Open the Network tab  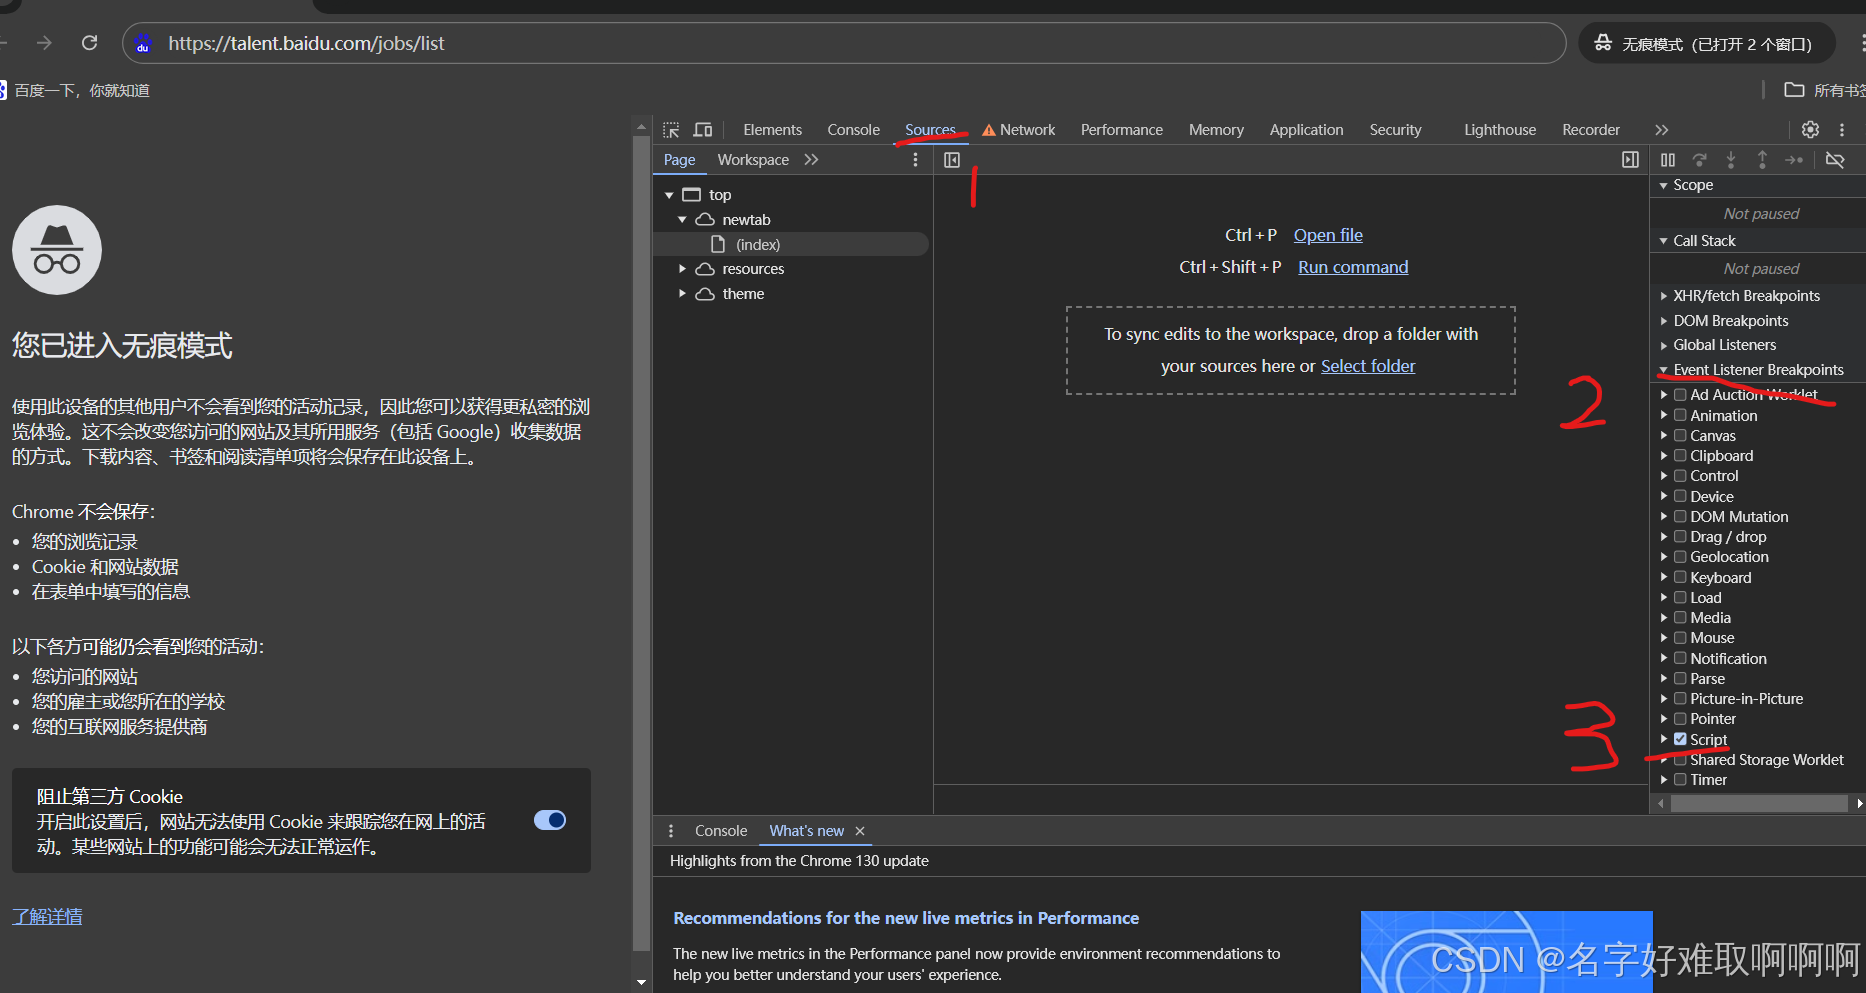[x=1027, y=130]
